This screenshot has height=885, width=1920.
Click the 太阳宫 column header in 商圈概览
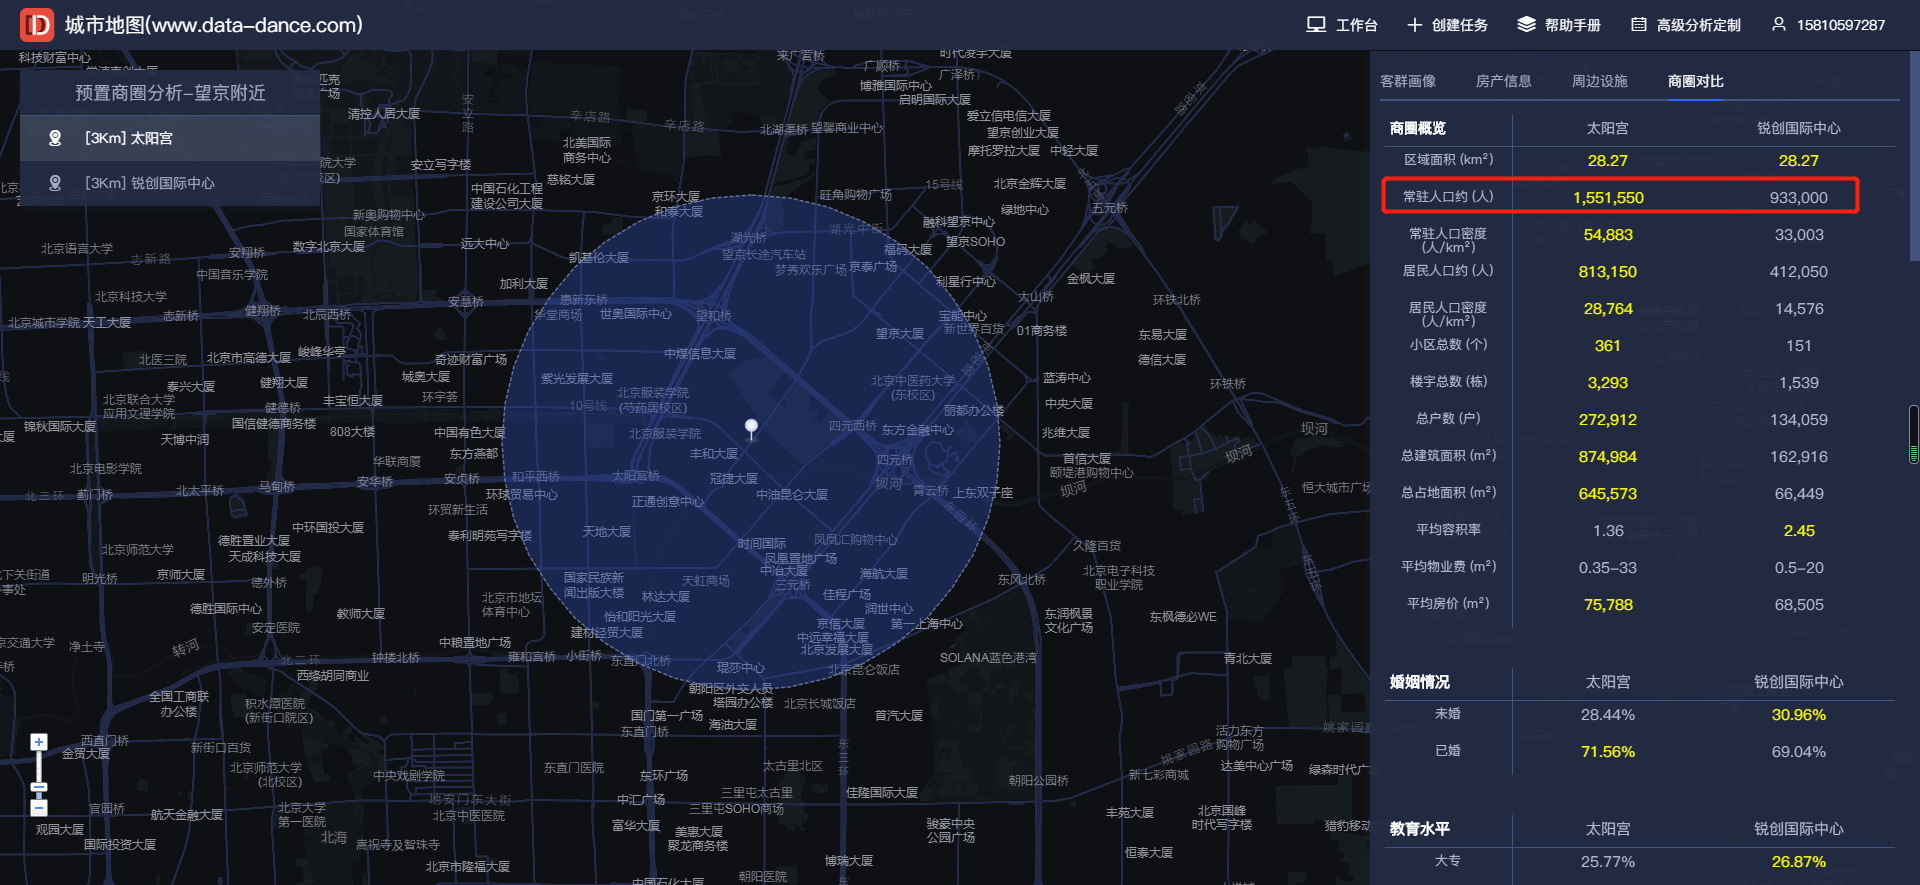(x=1608, y=128)
